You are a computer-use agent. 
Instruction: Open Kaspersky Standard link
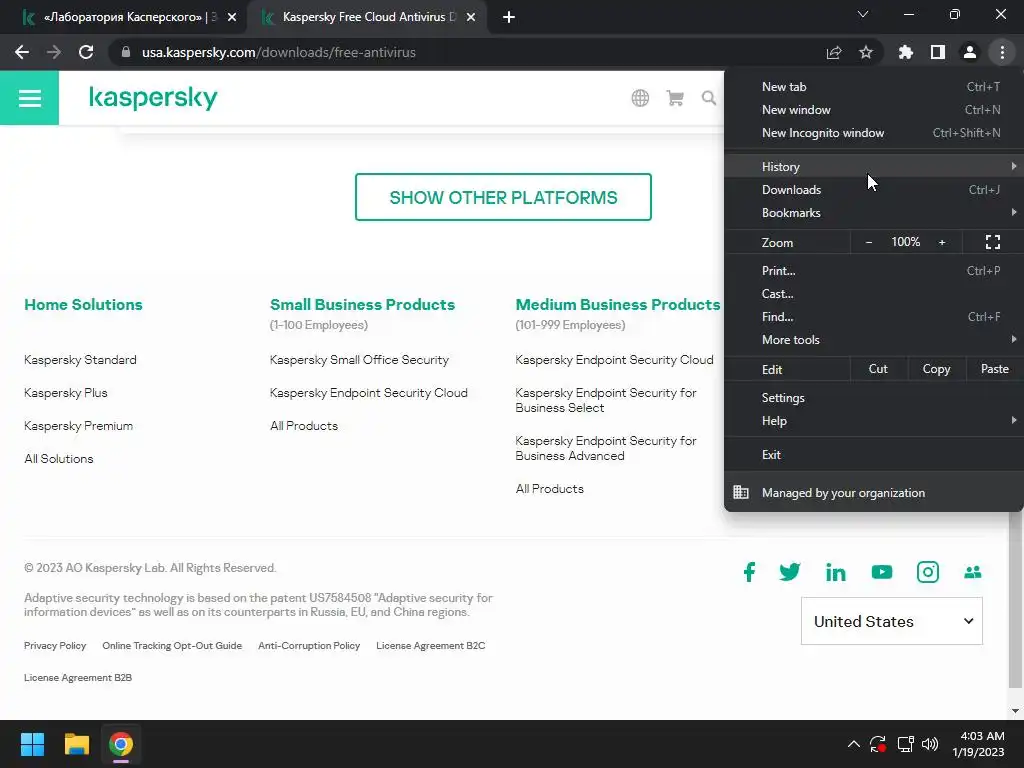80,360
